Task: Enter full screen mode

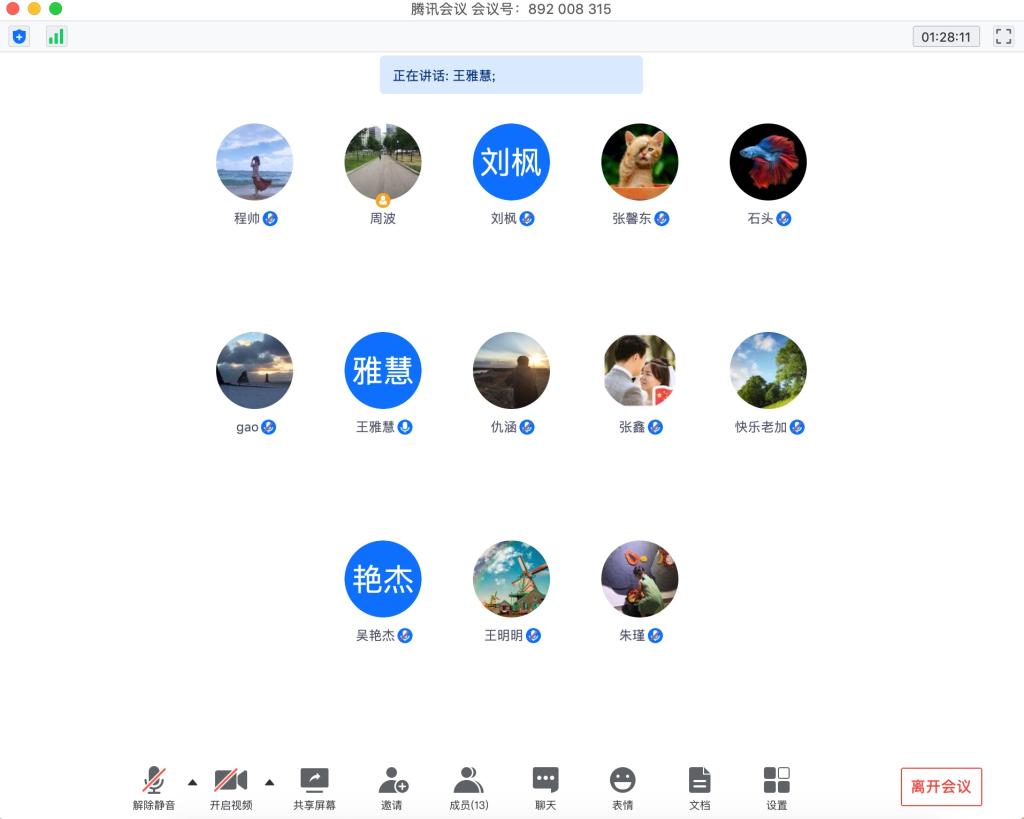Action: 1003,37
